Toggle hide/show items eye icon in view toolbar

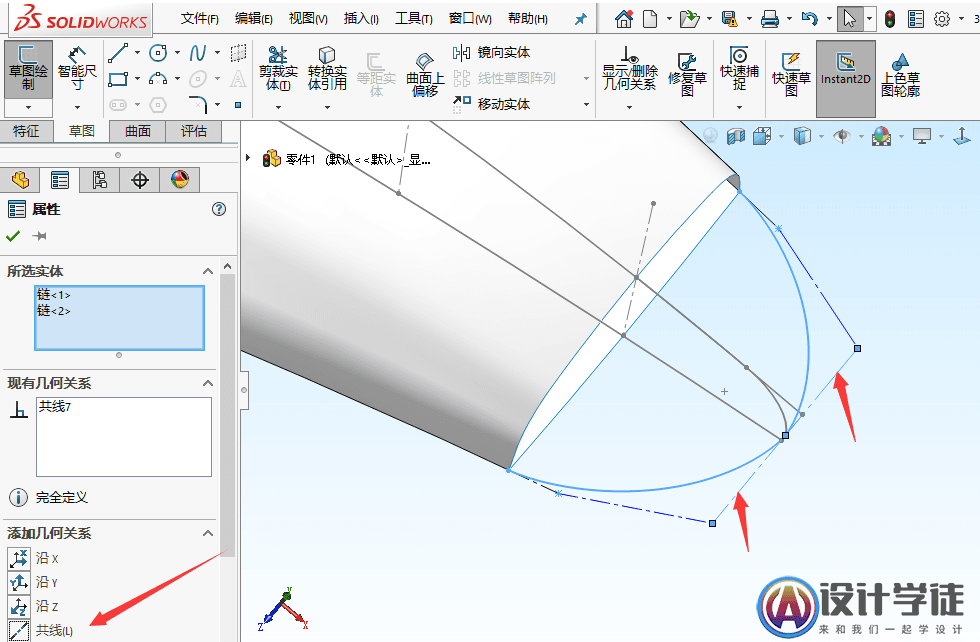point(842,136)
